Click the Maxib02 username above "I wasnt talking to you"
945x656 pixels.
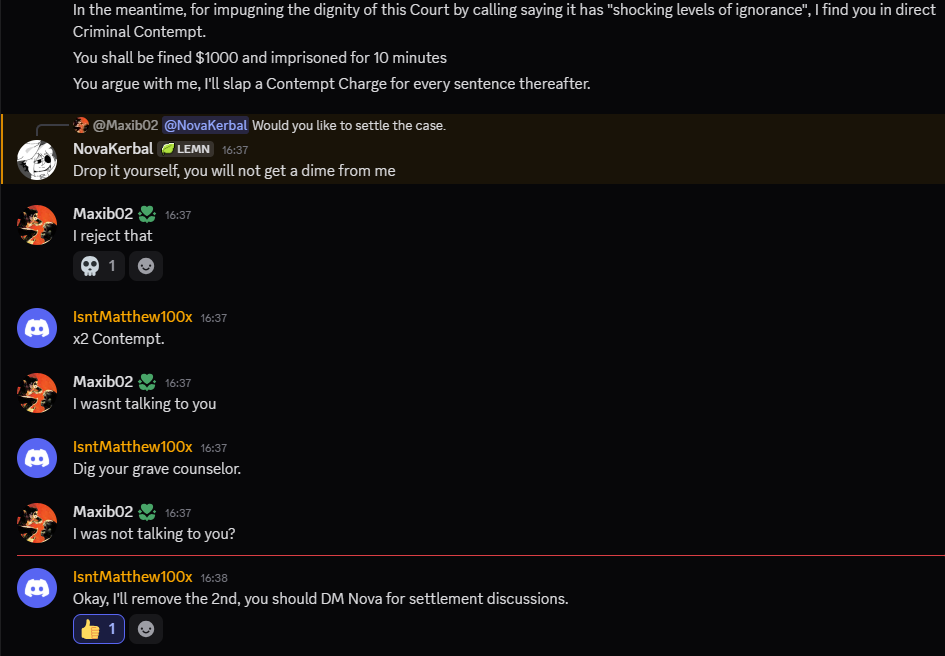click(x=103, y=382)
